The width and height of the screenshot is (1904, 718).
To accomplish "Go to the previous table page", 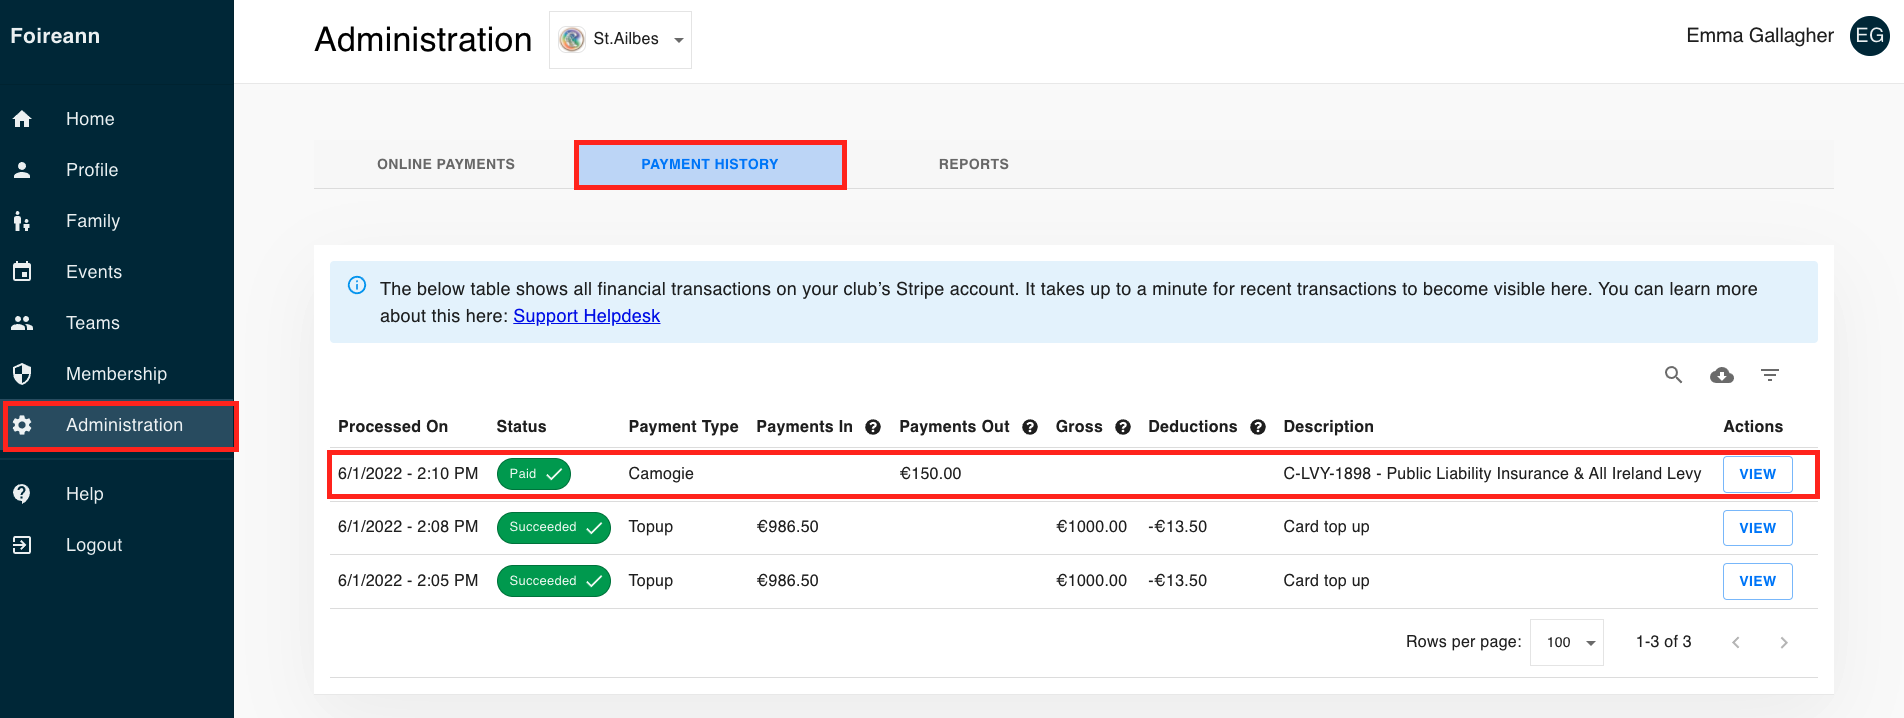I will [1736, 642].
